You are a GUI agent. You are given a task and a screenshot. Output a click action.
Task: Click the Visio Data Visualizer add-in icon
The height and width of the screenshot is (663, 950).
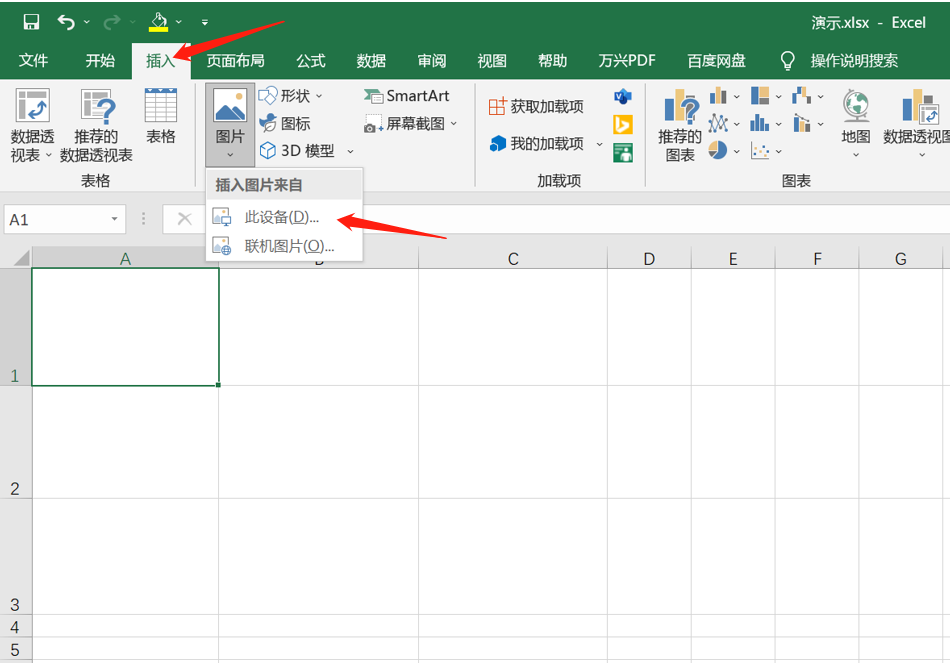coord(623,96)
